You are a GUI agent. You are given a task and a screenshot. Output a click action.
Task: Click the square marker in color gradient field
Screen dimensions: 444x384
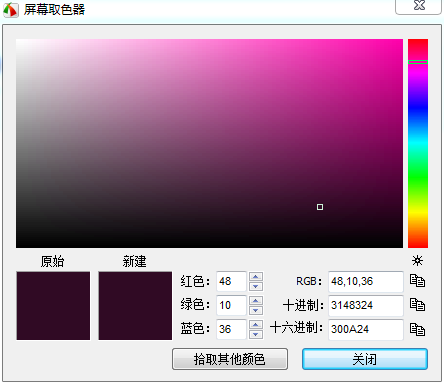click(320, 207)
